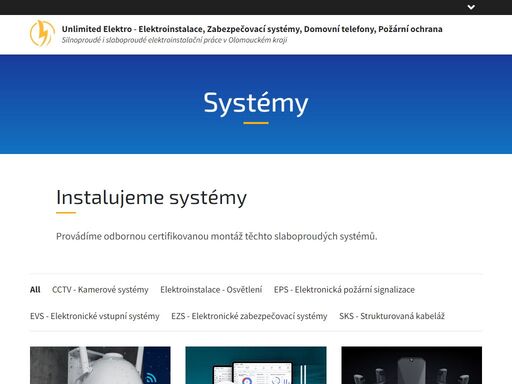Filter by EVS - Elektronické vstupní systémy
This screenshot has width=512, height=384.
coord(95,316)
